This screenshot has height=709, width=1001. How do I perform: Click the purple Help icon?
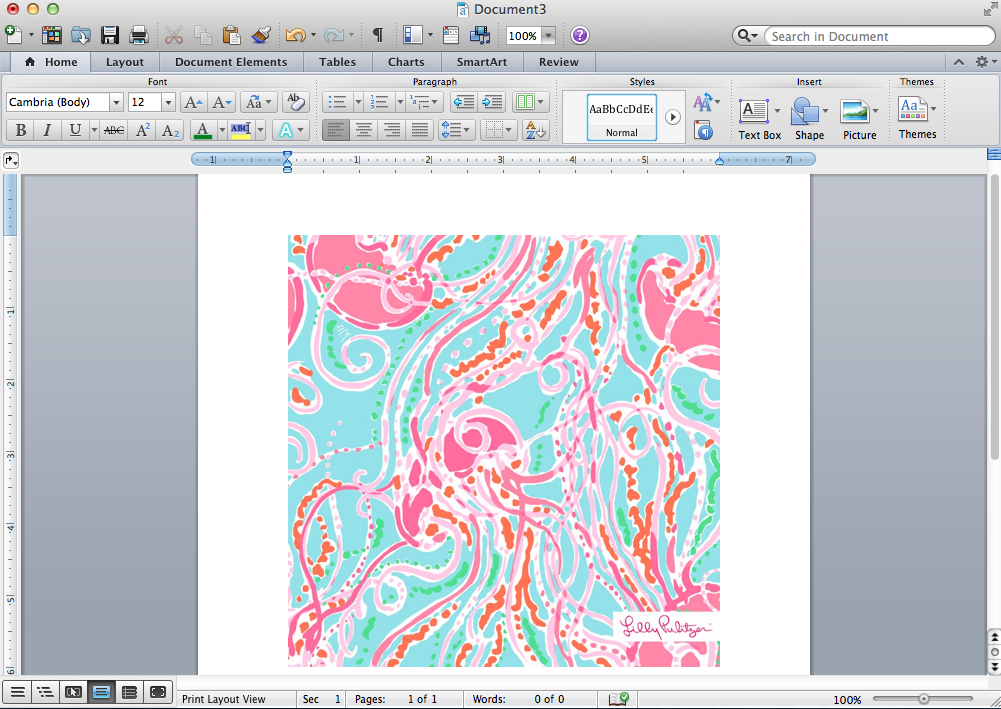580,35
